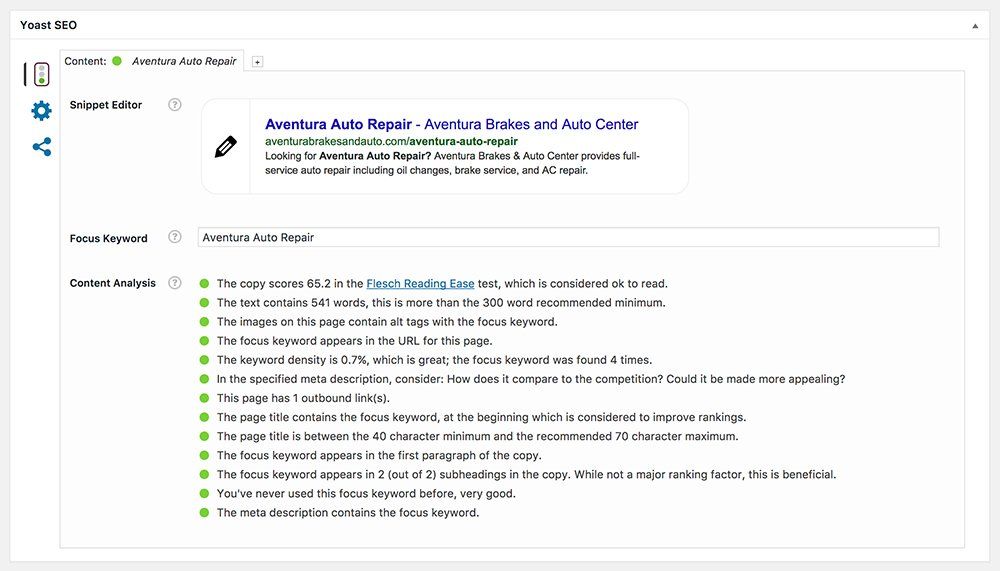Viewport: 1000px width, 571px height.
Task: Click the snippet title Aventura Auto Repair
Action: (452, 124)
